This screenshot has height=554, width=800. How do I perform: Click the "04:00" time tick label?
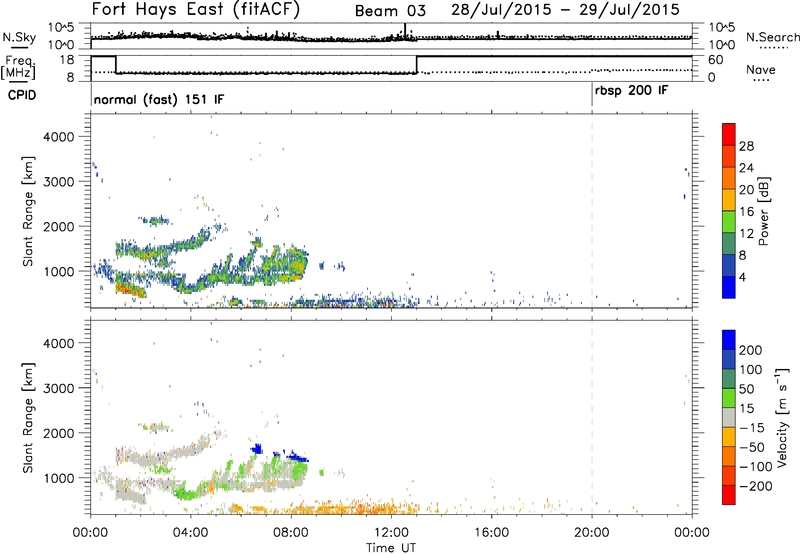(190, 533)
